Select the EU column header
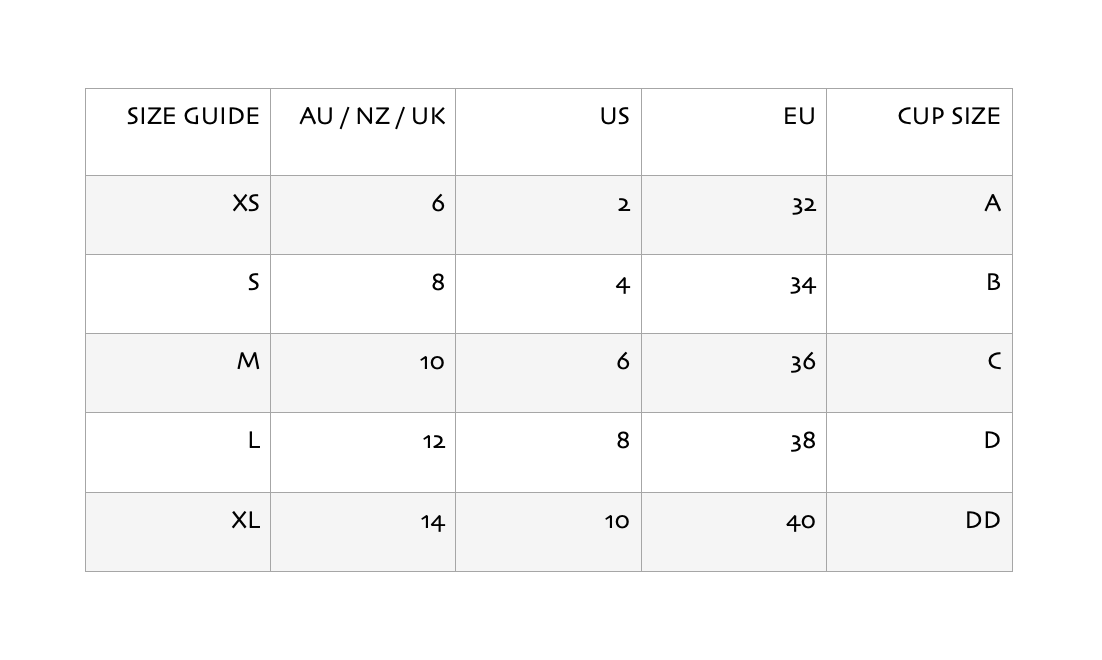Image resolution: width=1102 pixels, height=660 pixels. pos(799,116)
